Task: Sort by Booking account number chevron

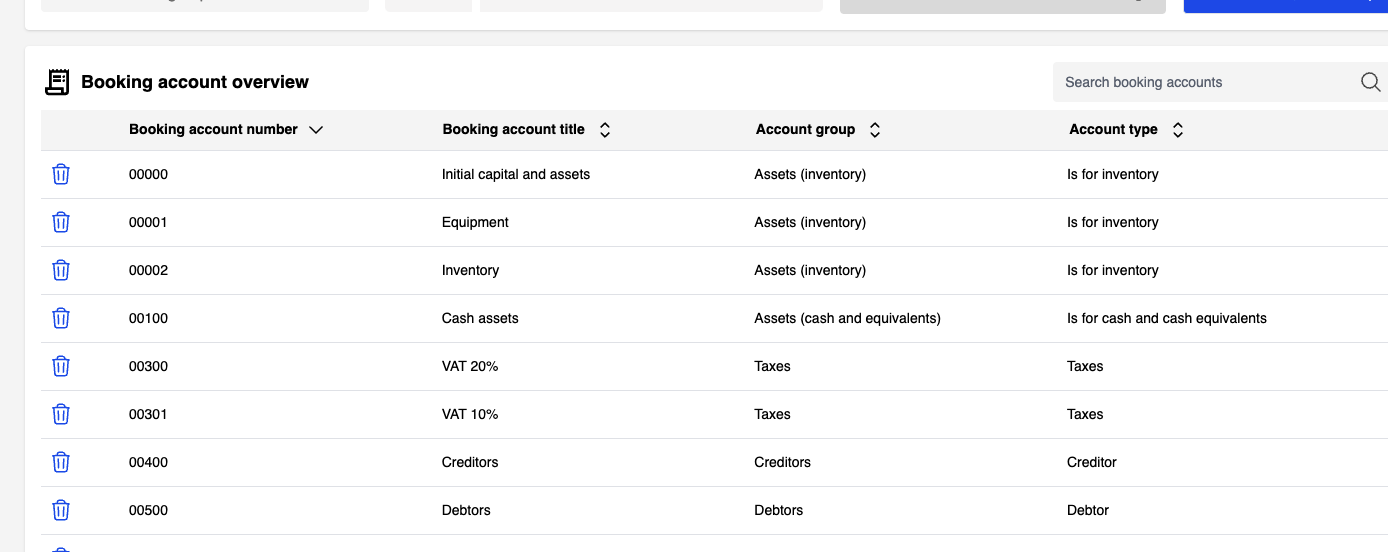Action: [316, 130]
